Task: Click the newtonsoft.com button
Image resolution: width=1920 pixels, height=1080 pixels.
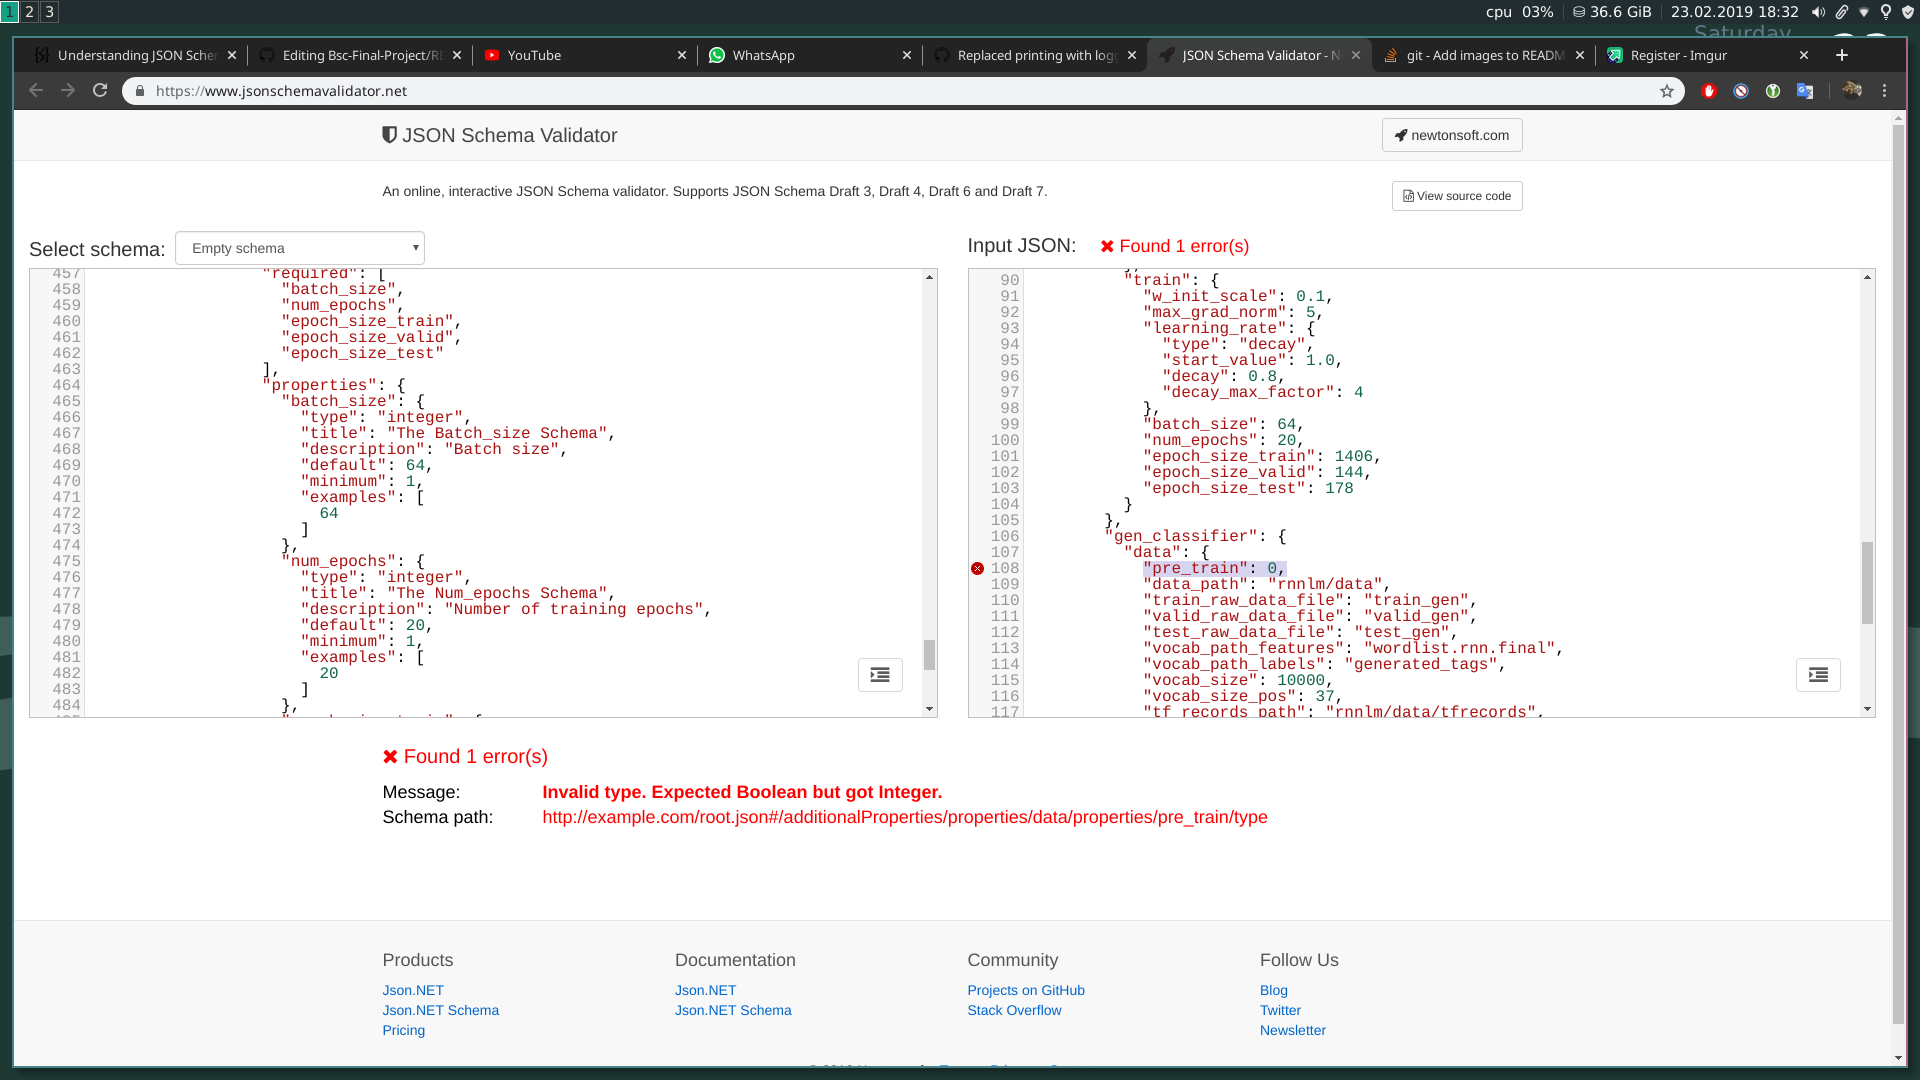Action: coord(1452,135)
